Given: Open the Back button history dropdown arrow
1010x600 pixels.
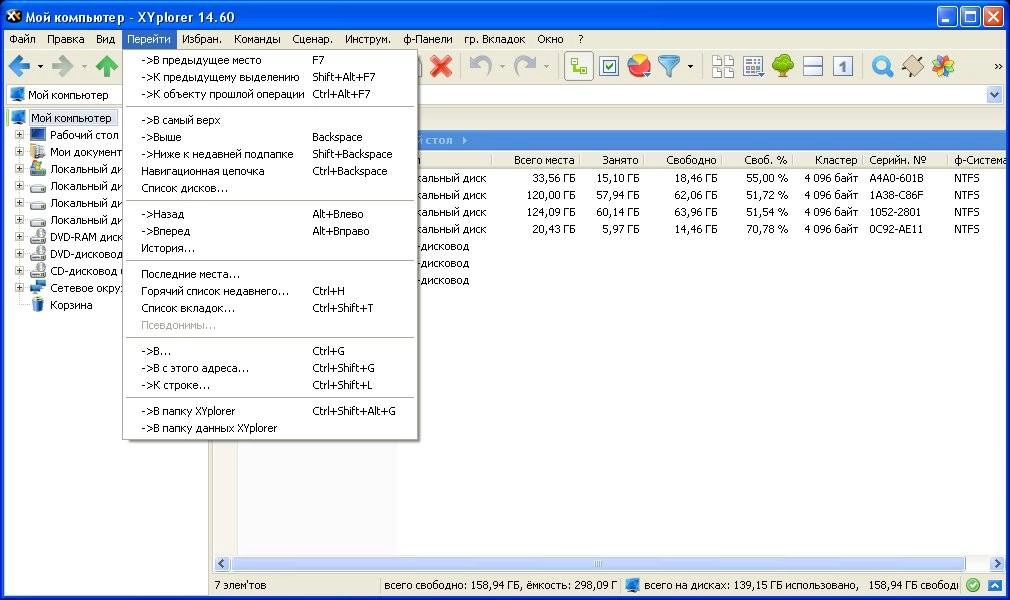Looking at the screenshot, I should click(x=40, y=66).
